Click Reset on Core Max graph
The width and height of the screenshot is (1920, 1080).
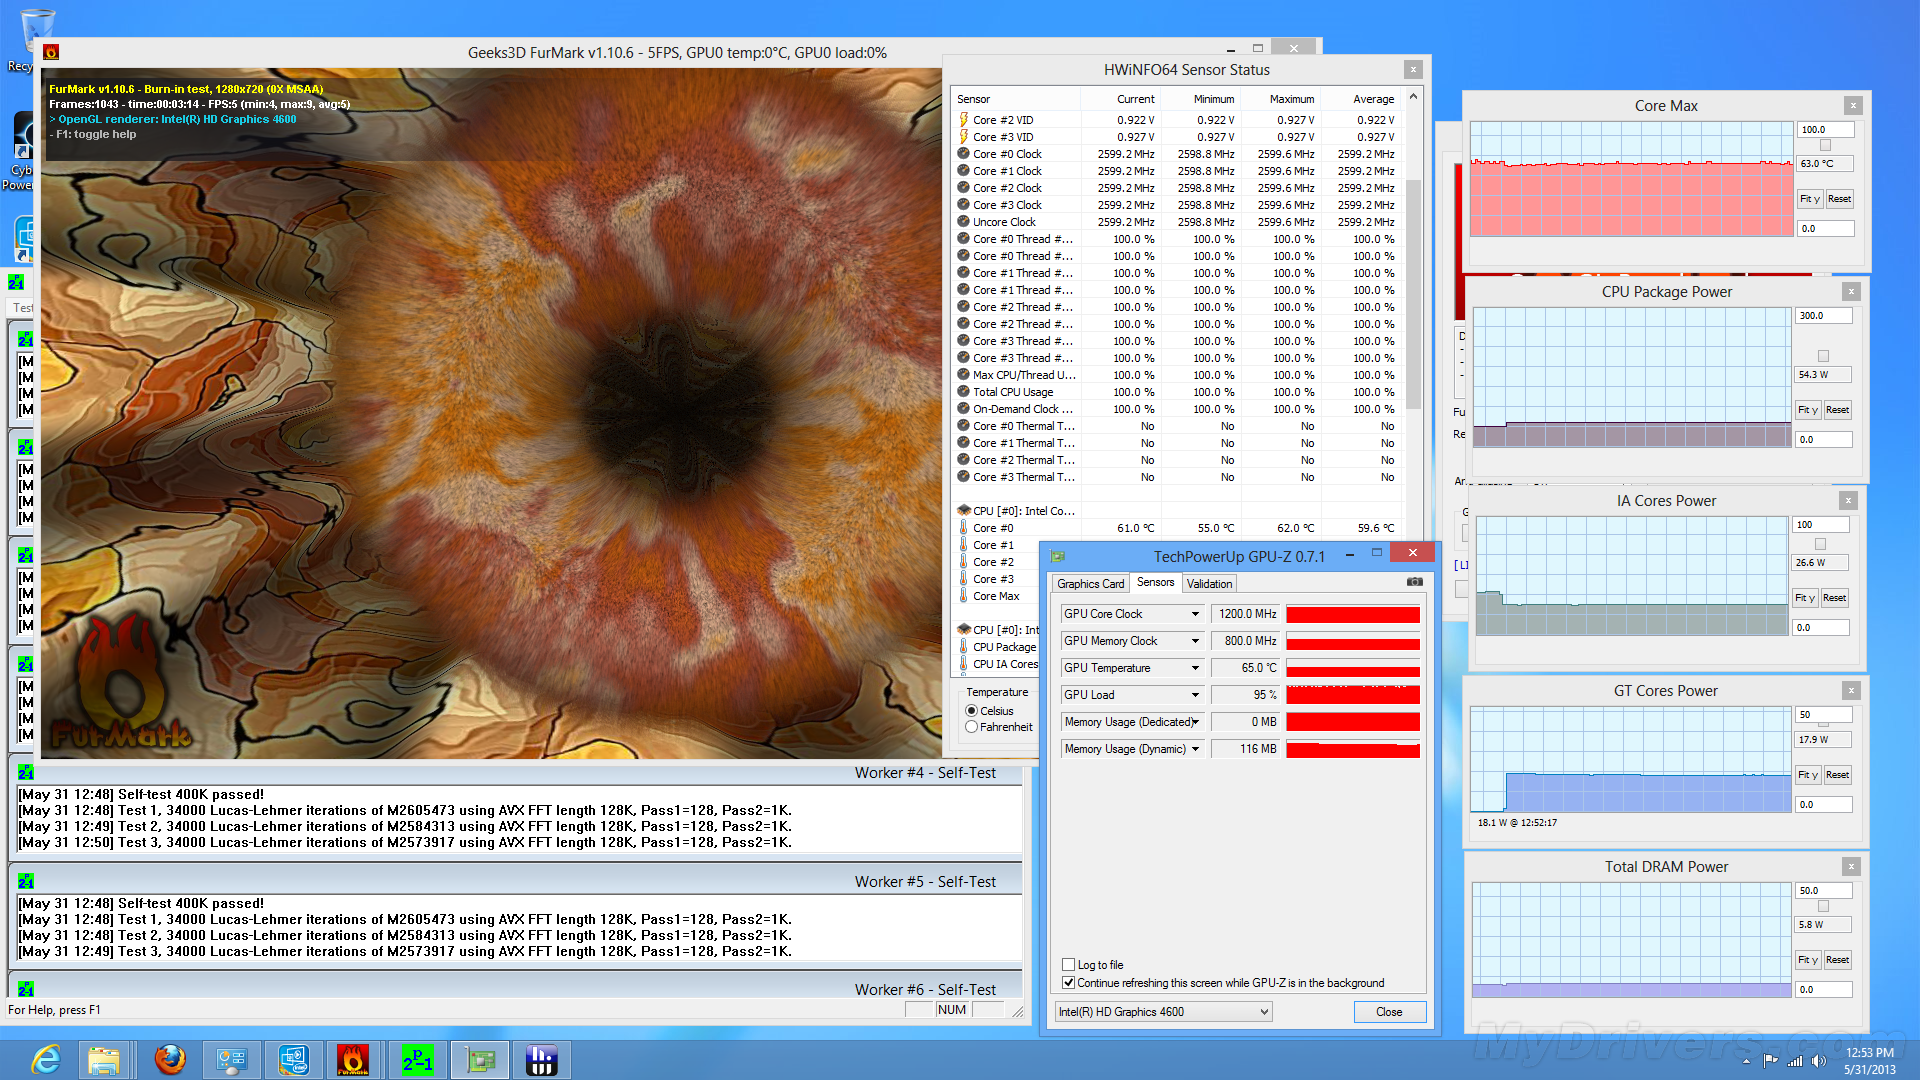point(1839,199)
